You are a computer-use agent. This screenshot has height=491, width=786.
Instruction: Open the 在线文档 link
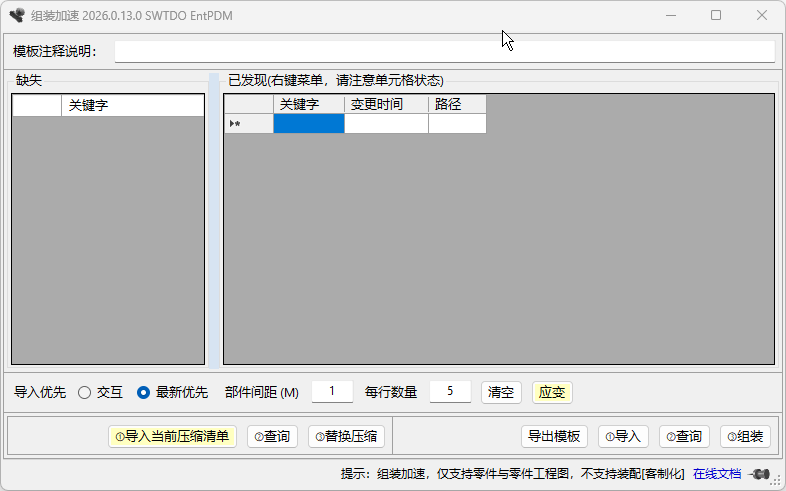click(x=717, y=474)
